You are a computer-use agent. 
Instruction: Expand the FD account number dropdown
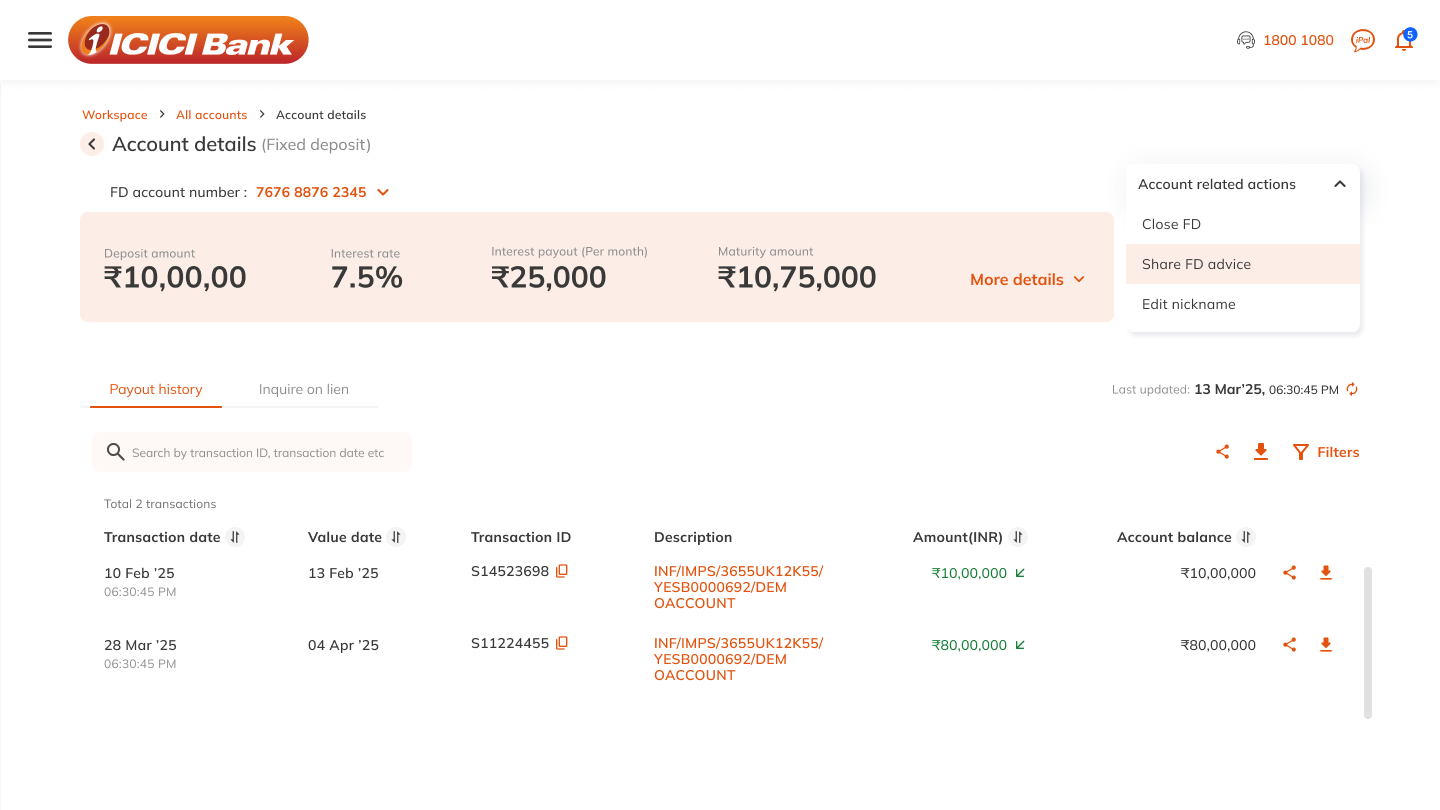pos(383,192)
